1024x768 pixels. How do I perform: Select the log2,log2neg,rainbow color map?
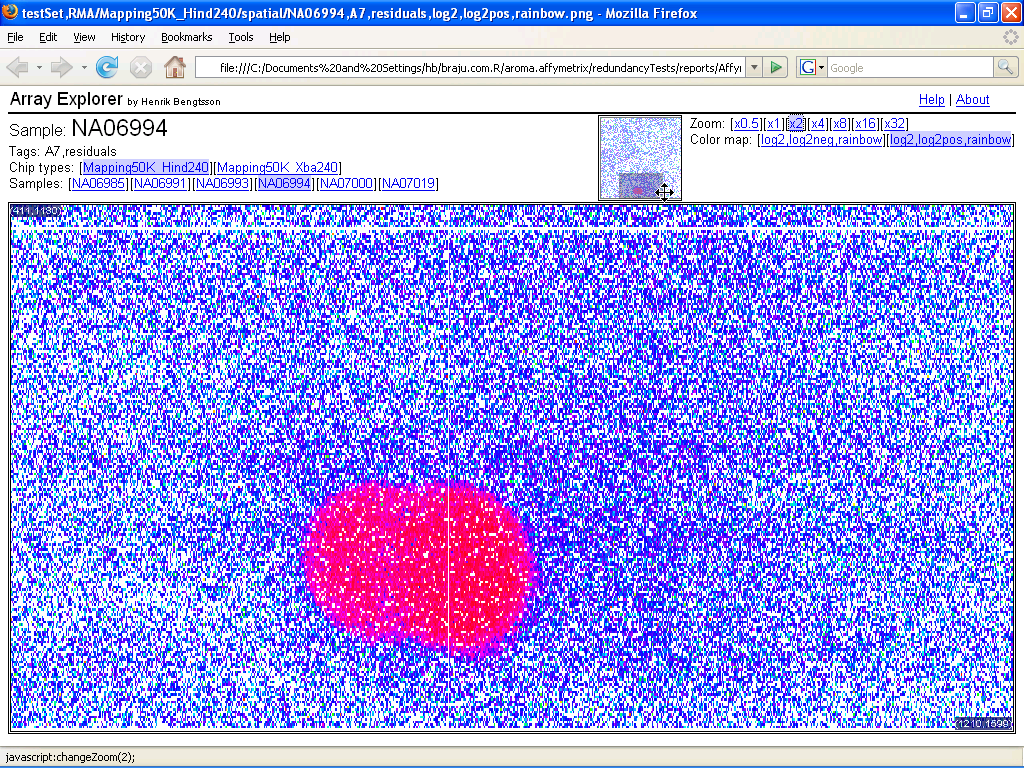pos(821,140)
